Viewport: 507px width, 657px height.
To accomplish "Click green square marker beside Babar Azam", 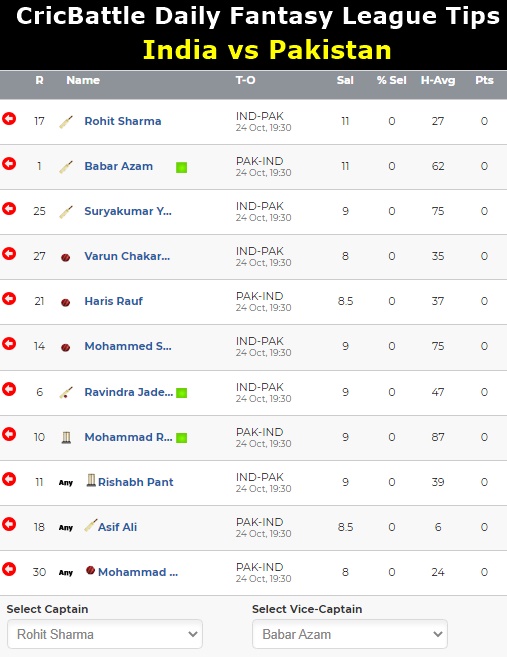I will 181,168.
